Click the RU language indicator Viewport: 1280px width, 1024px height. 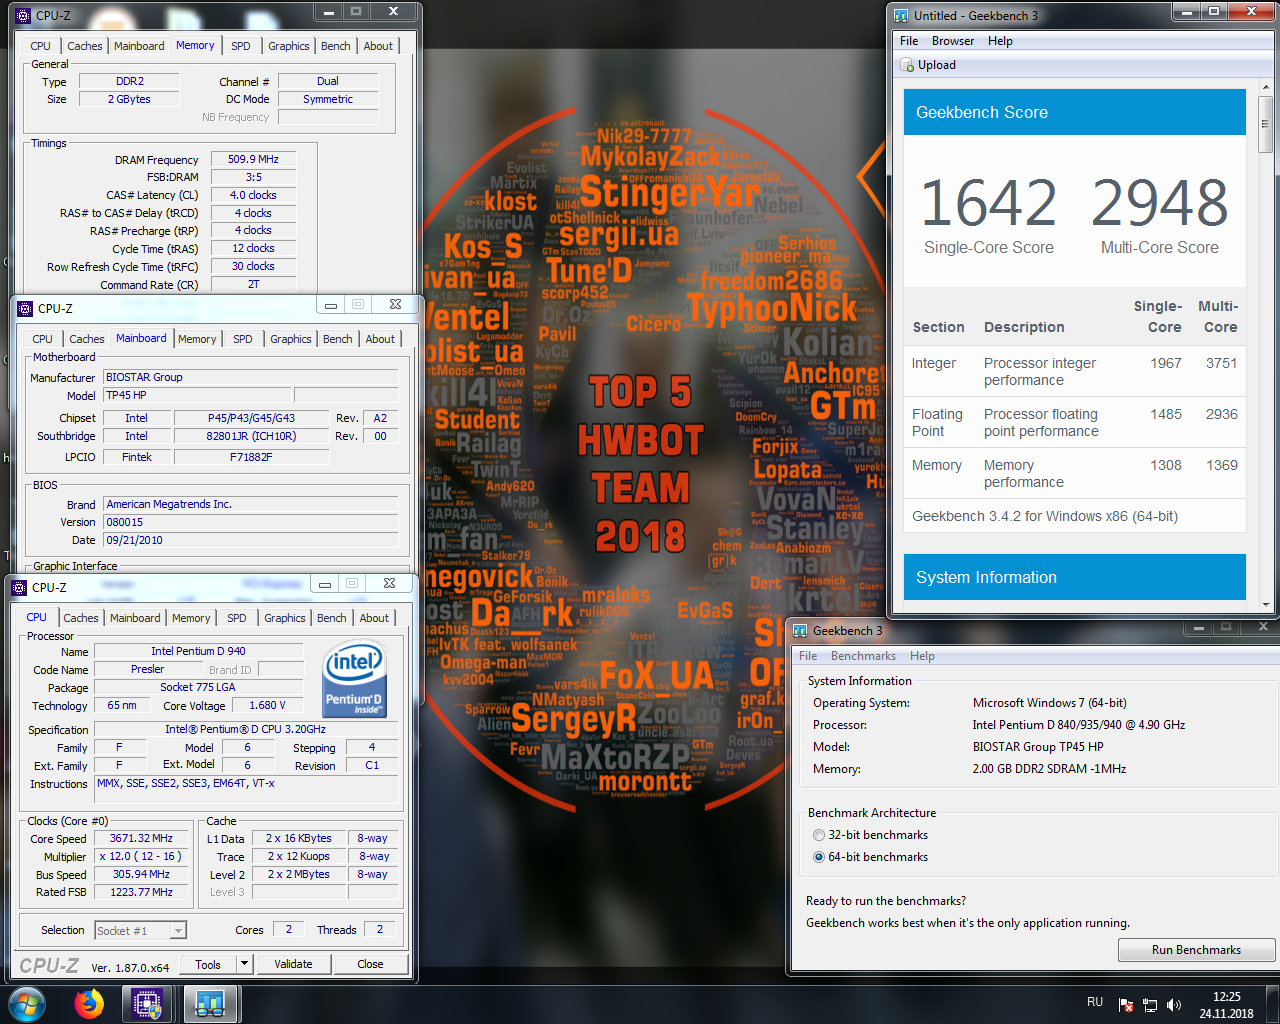[x=1095, y=1002]
